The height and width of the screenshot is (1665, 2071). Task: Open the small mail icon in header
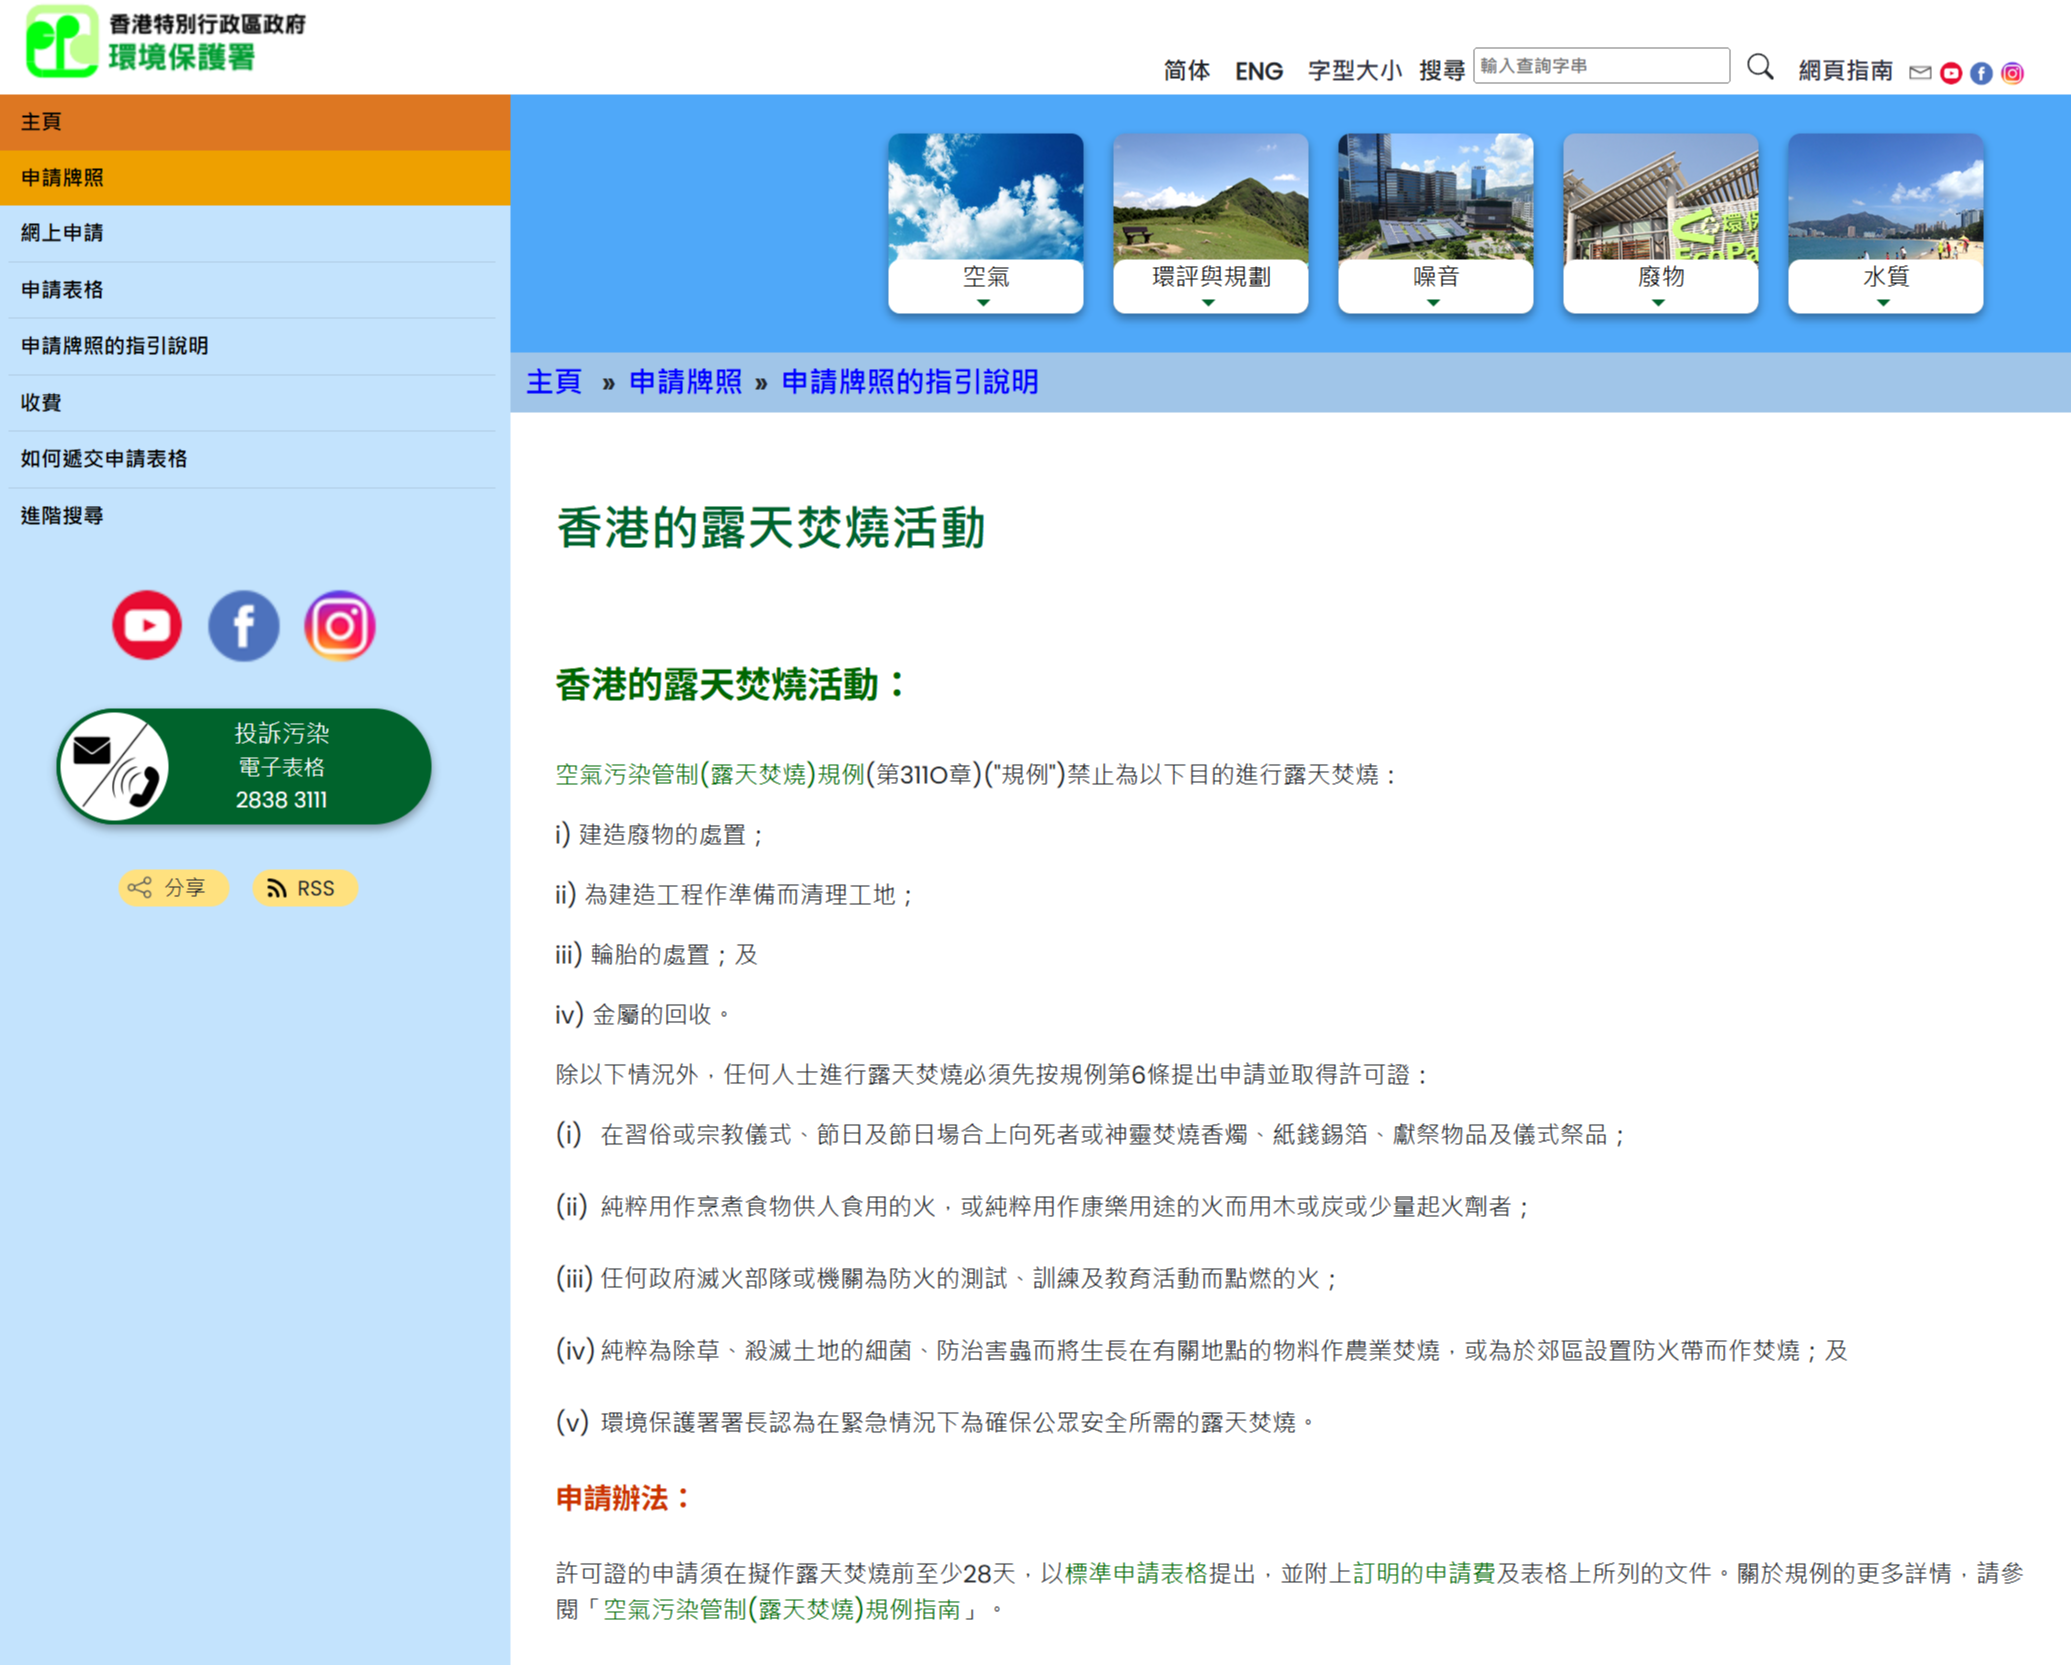click(1919, 73)
